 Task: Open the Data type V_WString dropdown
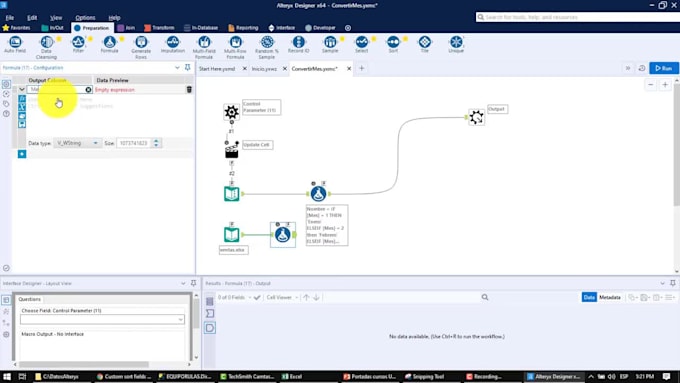[x=77, y=143]
